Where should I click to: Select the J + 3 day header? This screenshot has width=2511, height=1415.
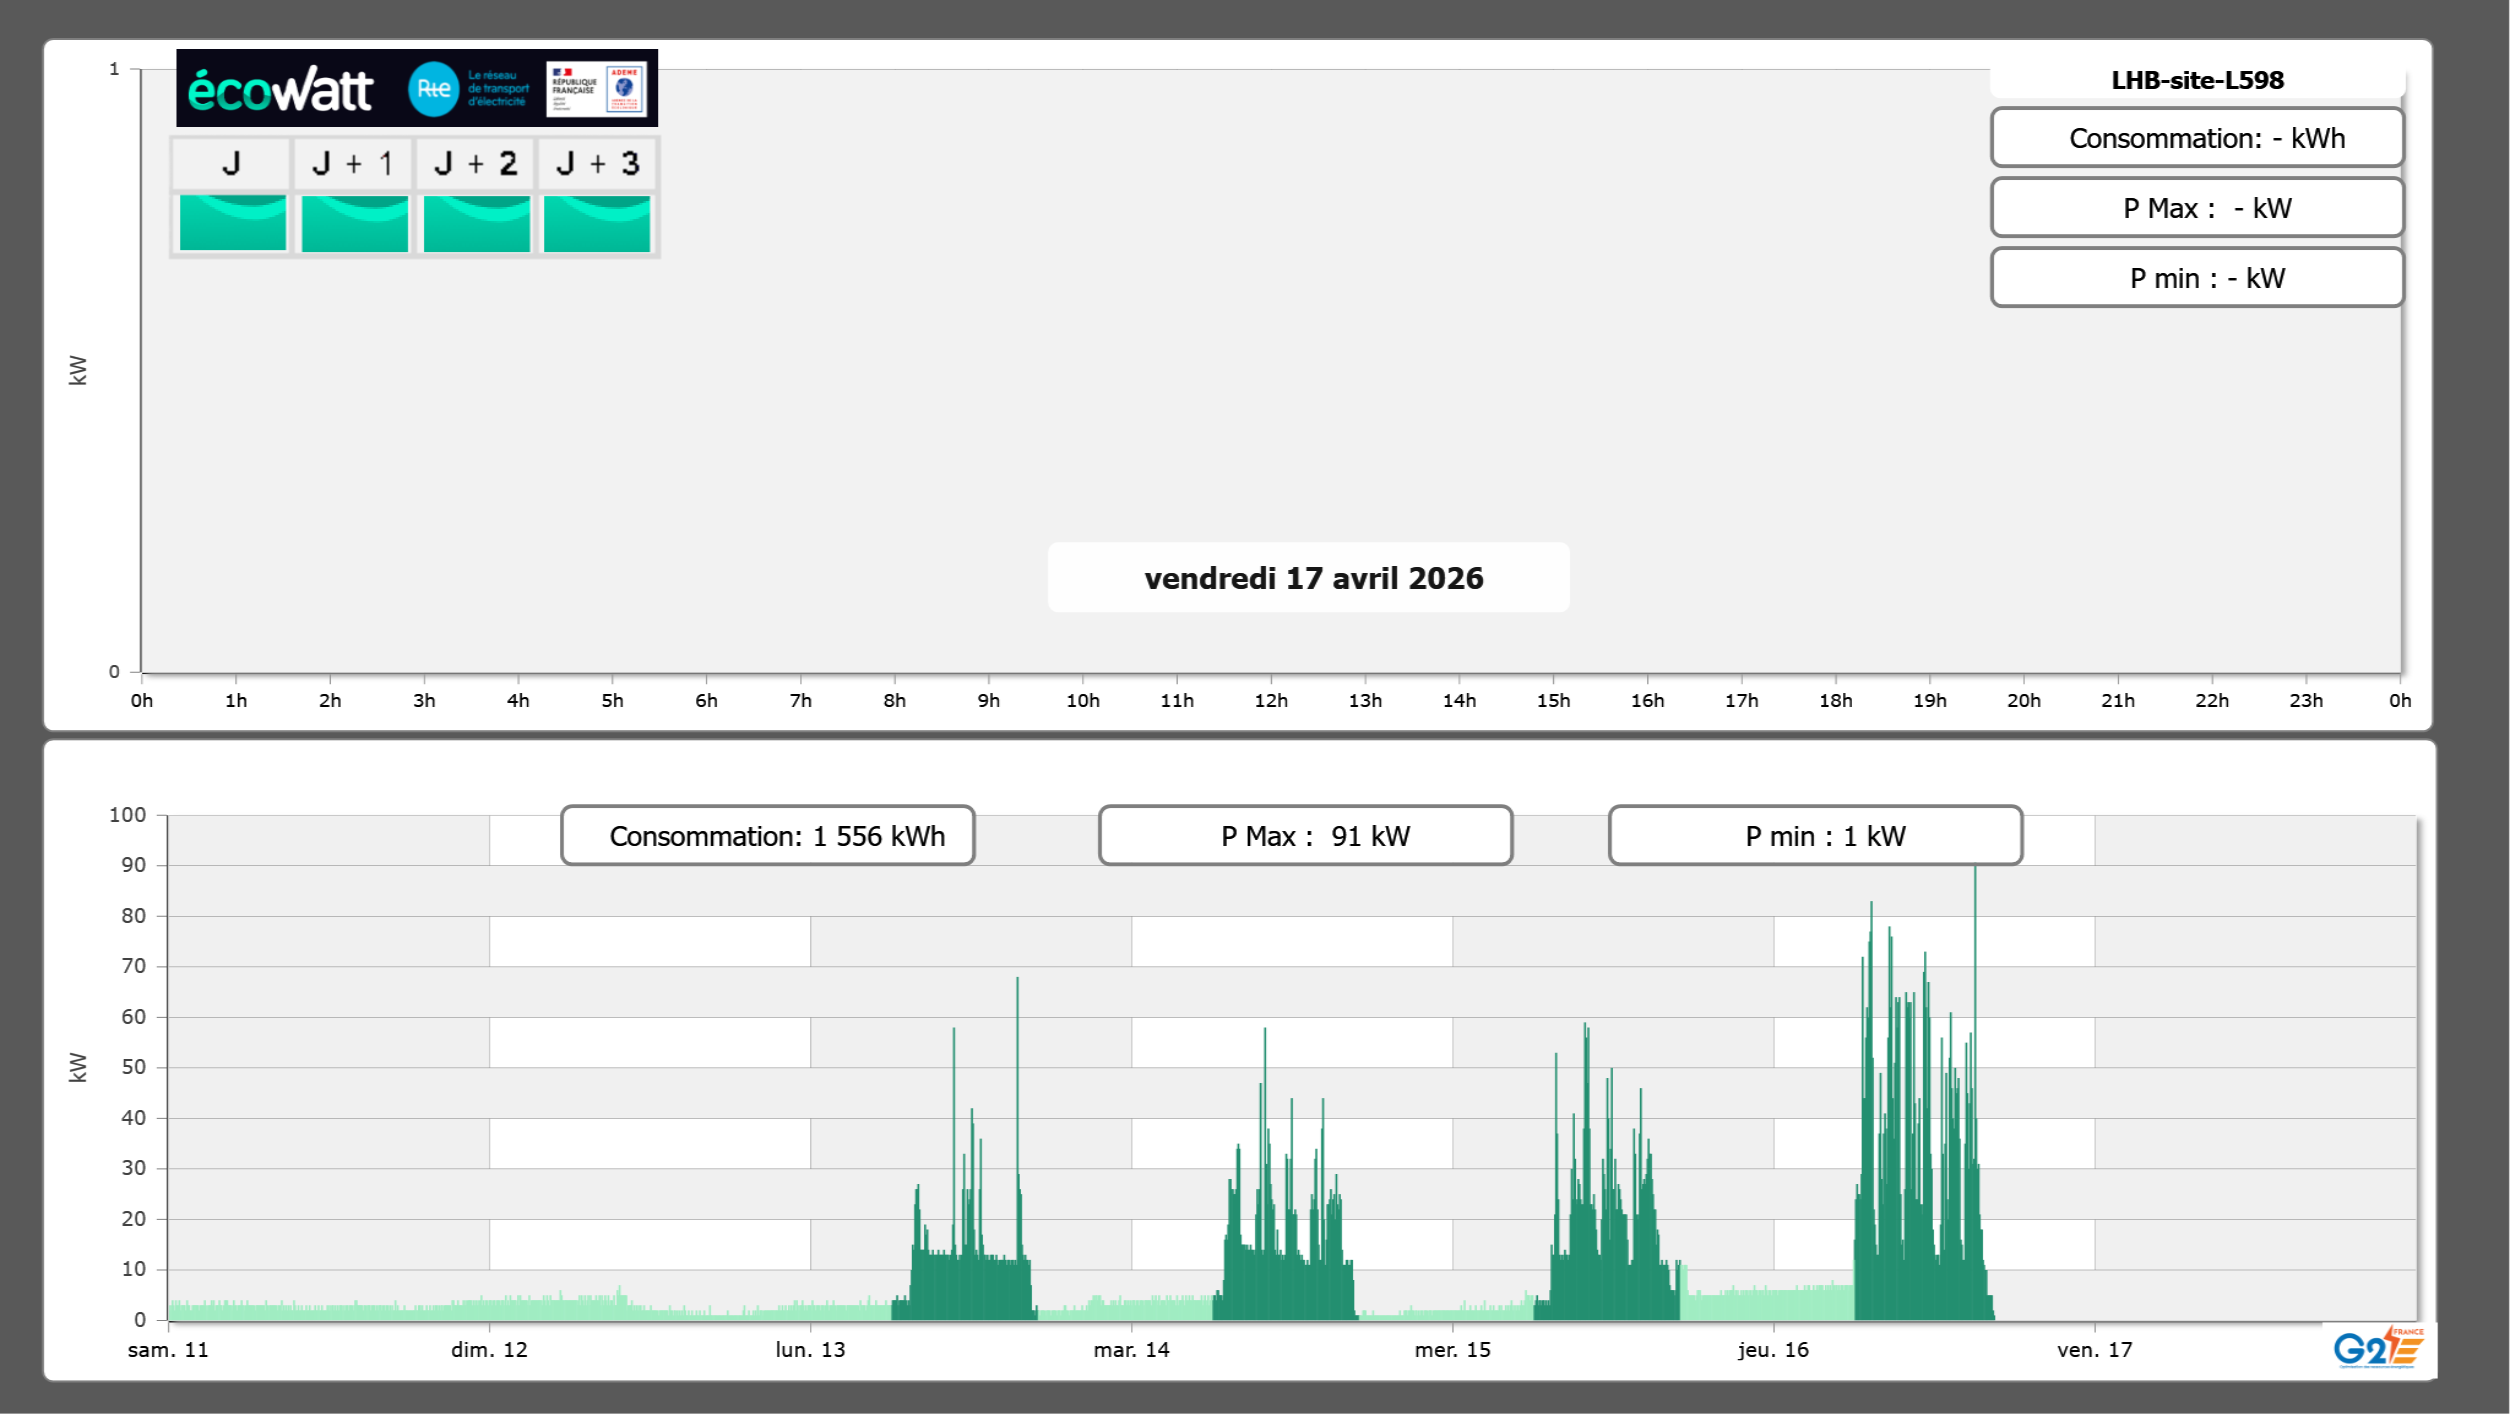point(597,163)
